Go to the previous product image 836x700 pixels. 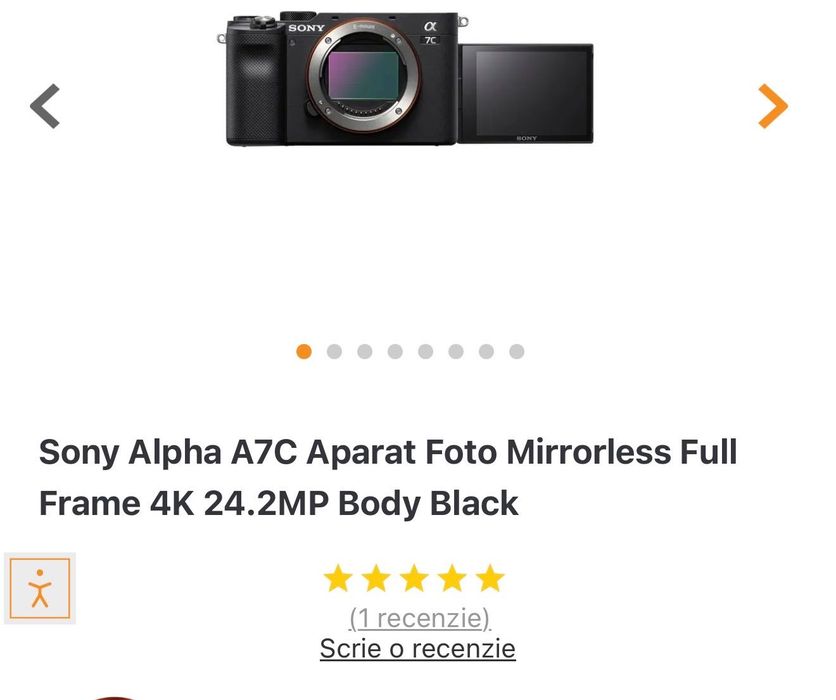point(45,106)
